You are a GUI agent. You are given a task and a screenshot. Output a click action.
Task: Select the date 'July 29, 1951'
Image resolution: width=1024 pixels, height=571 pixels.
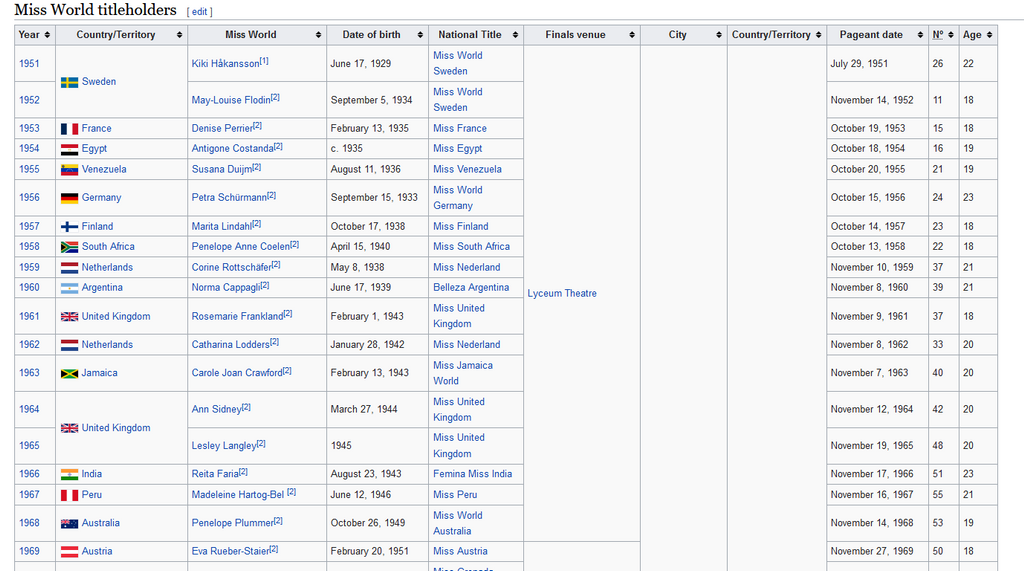pyautogui.click(x=859, y=63)
